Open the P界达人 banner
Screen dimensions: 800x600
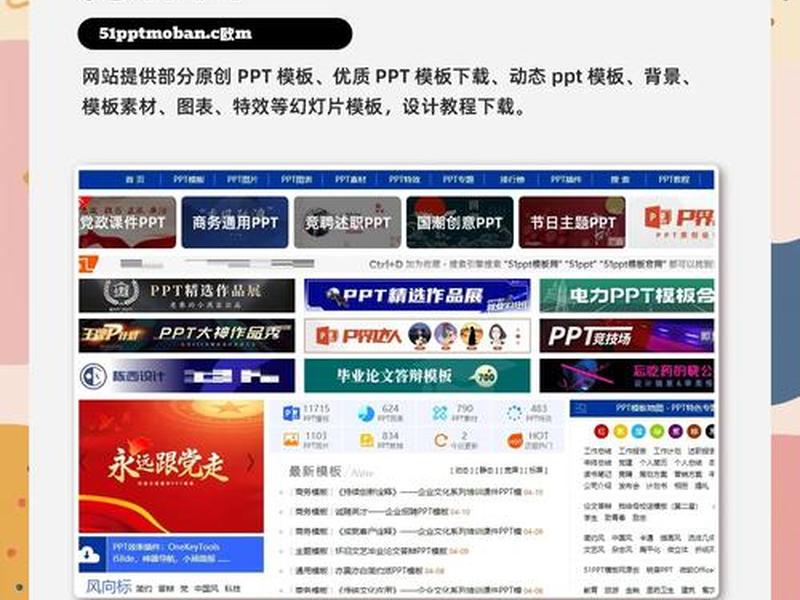pyautogui.click(x=417, y=336)
